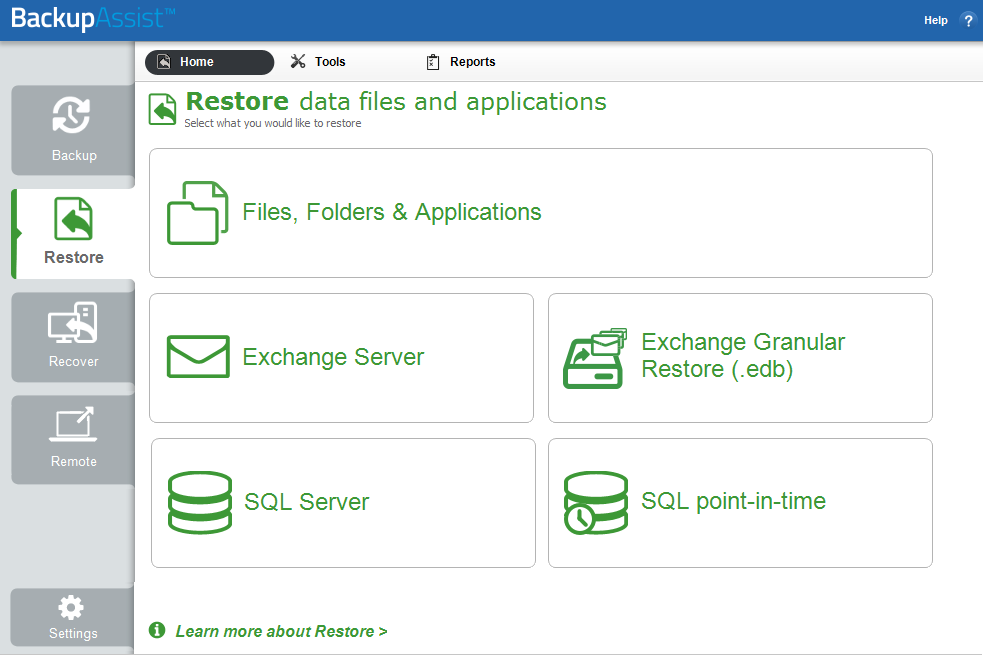
Task: Choose Exchange Granular Restore (.edb)
Action: (740, 358)
